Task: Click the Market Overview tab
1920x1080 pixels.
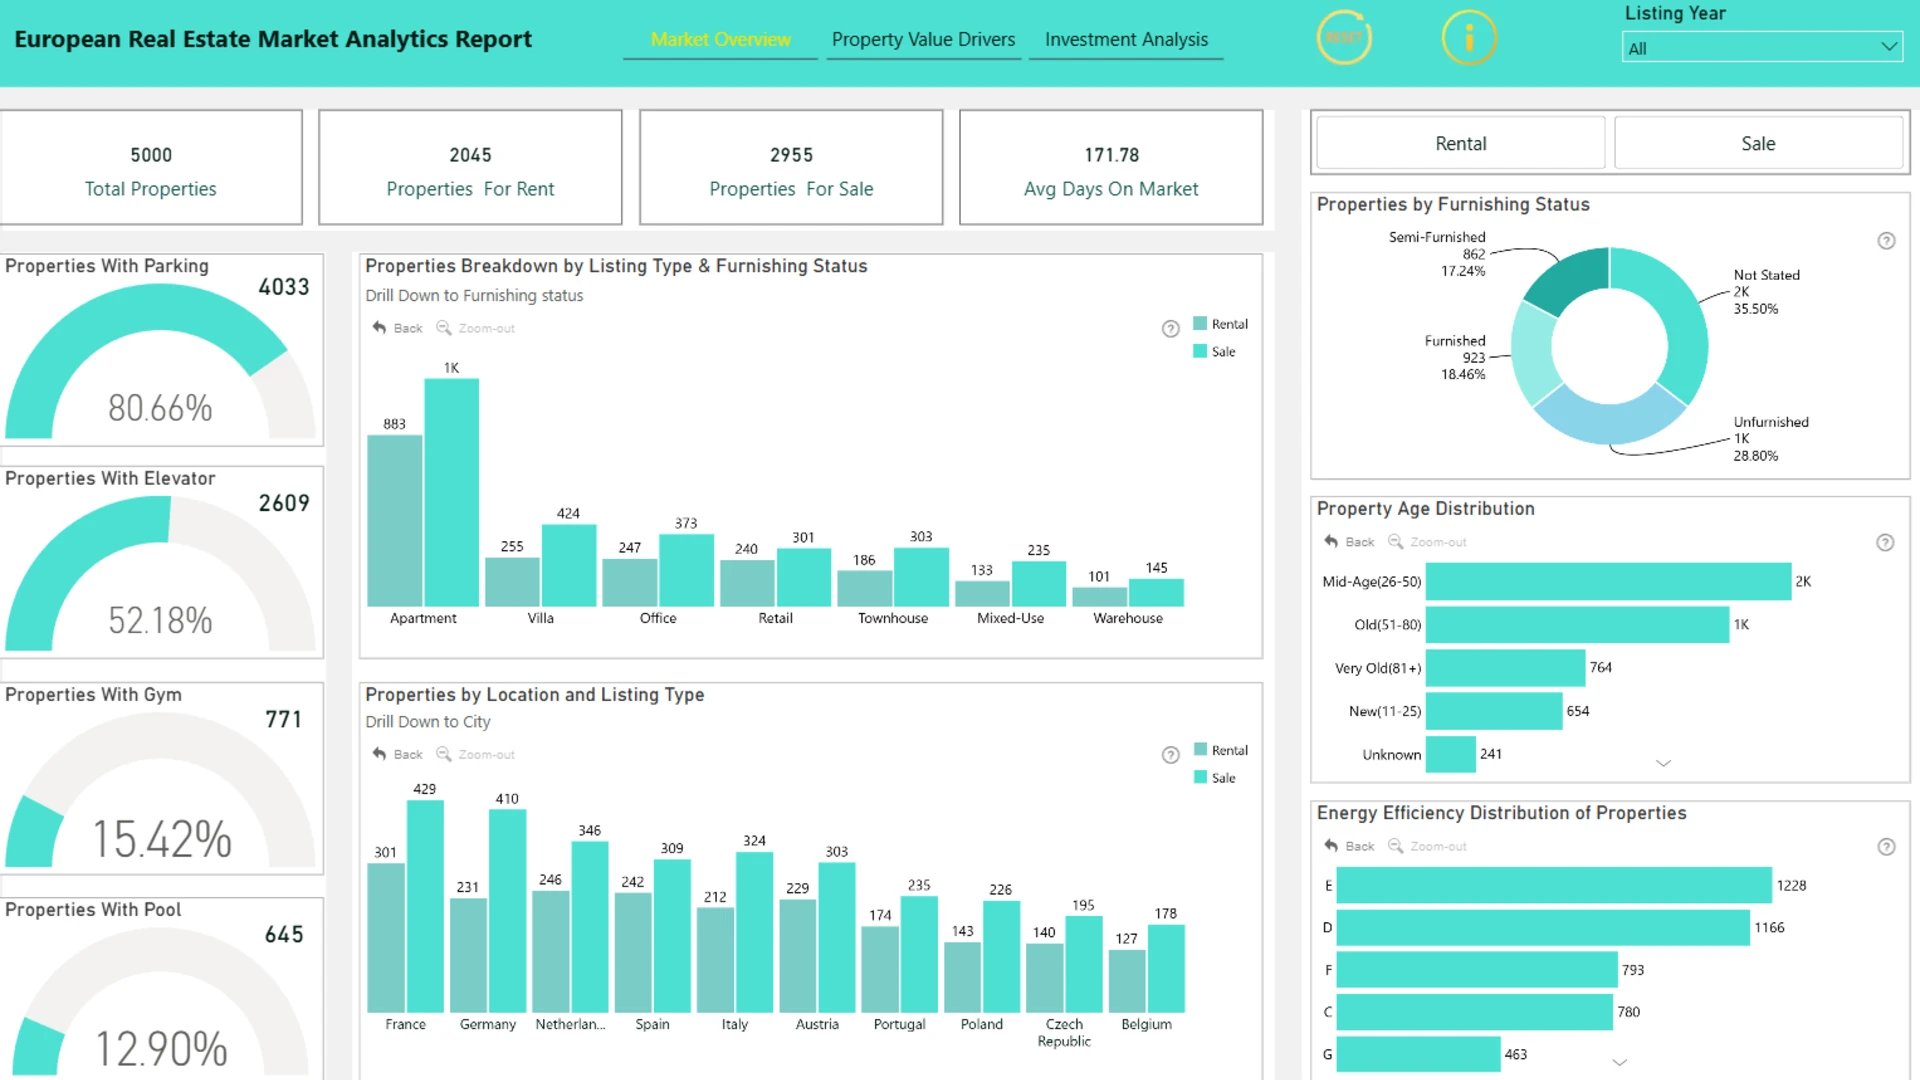Action: [x=720, y=39]
